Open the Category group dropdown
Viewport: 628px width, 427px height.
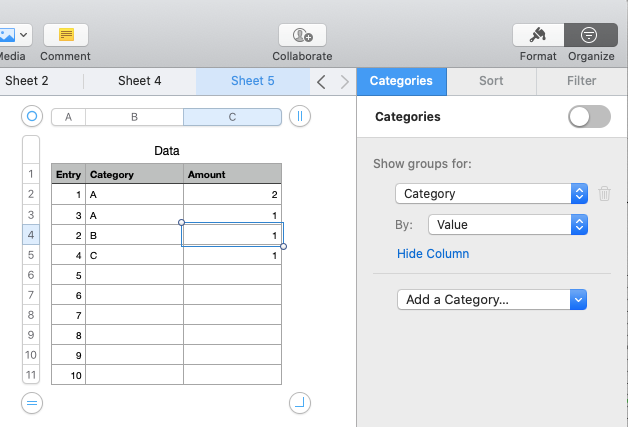pos(490,194)
